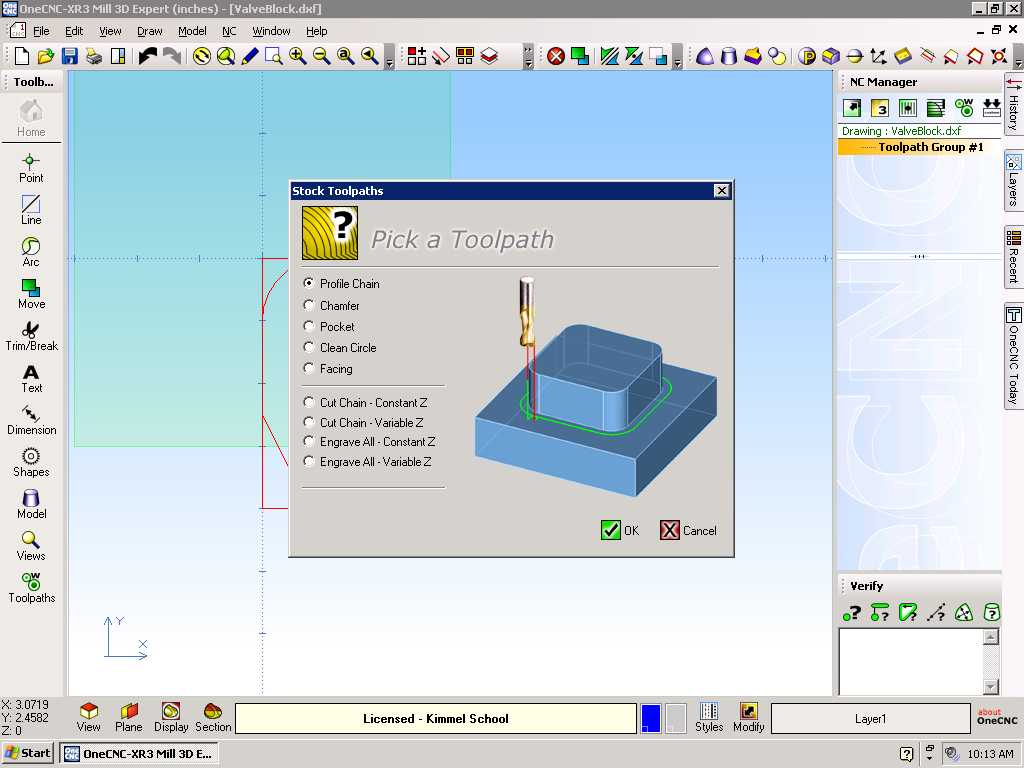Click Cancel in Stock Toolpaths dialog
This screenshot has height=768, width=1024.
pos(688,530)
